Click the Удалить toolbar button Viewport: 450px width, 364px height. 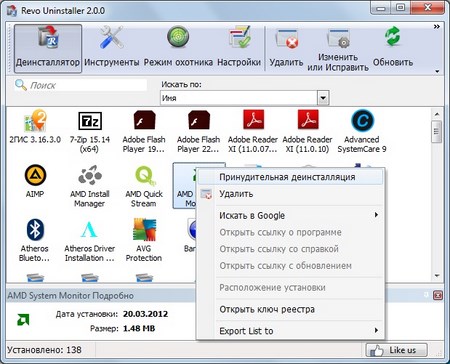click(286, 48)
